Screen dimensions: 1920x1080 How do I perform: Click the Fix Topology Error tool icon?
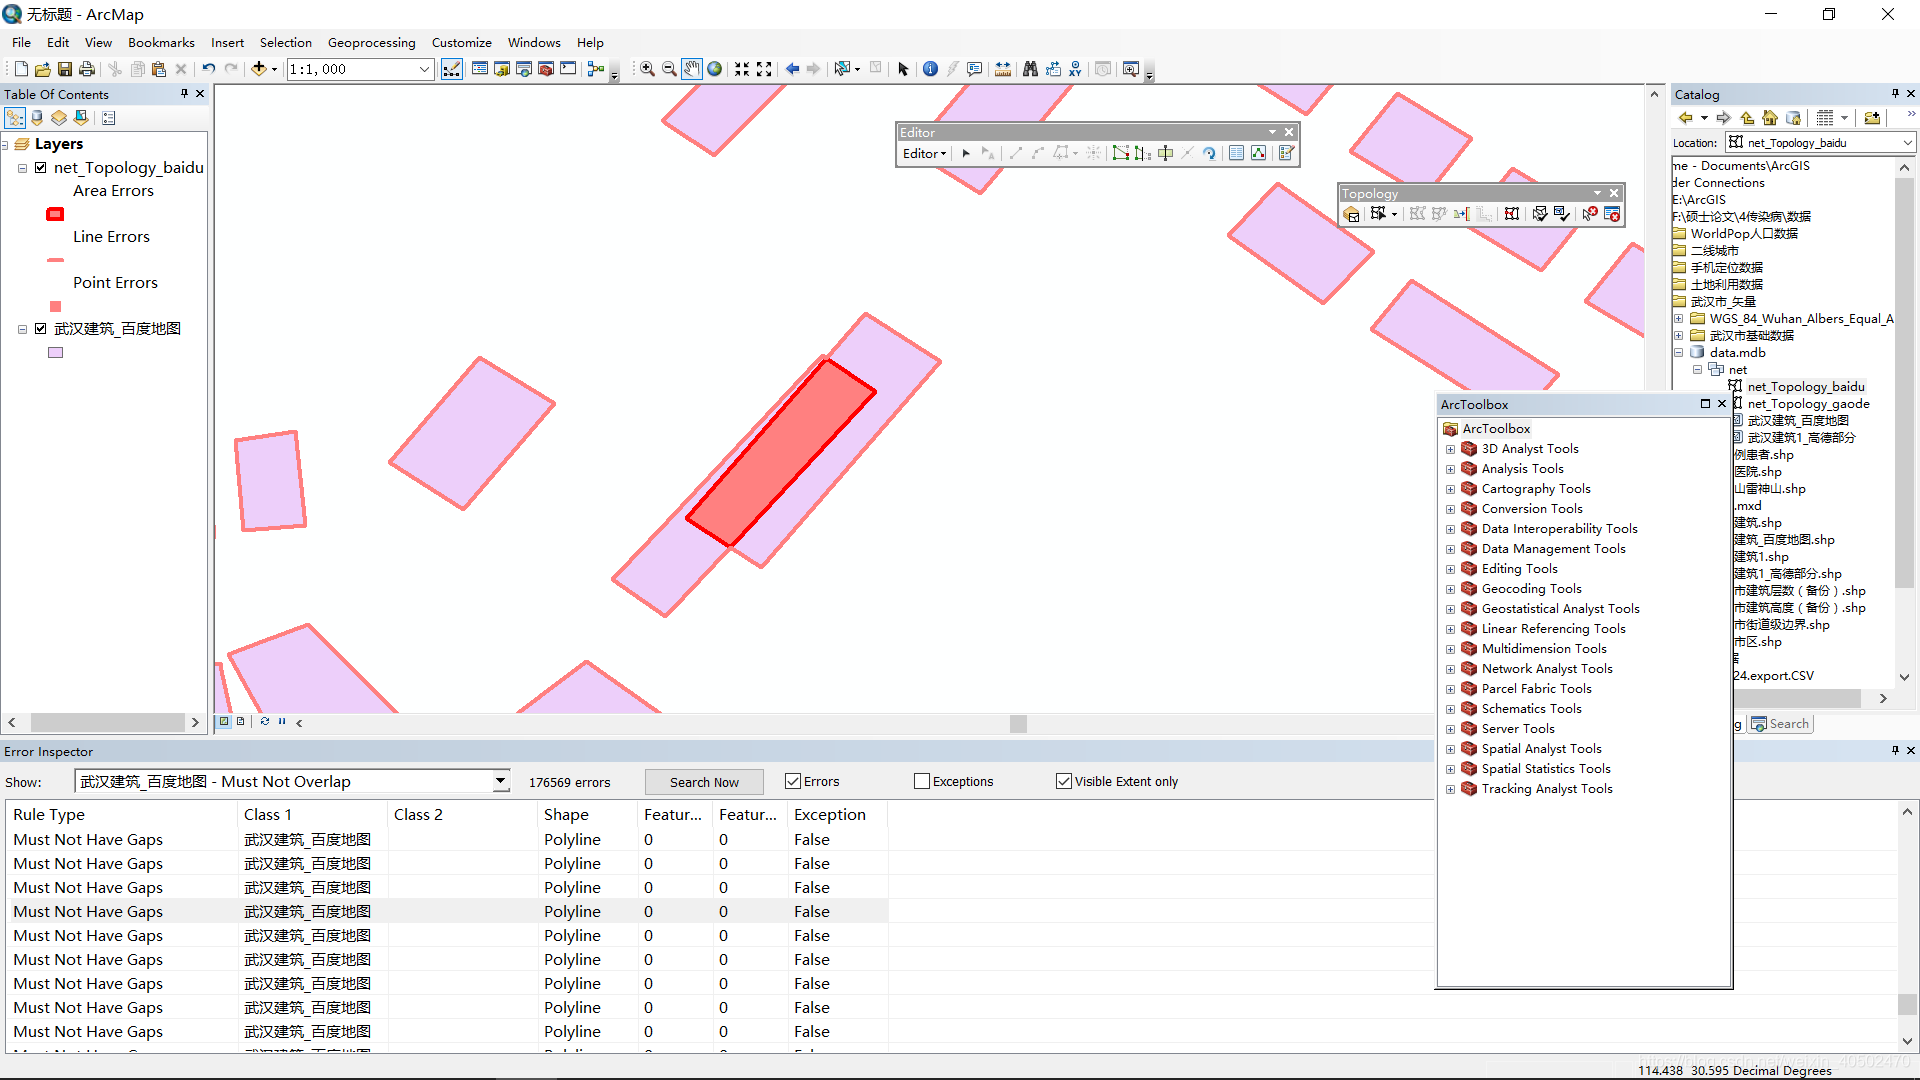tap(1590, 214)
